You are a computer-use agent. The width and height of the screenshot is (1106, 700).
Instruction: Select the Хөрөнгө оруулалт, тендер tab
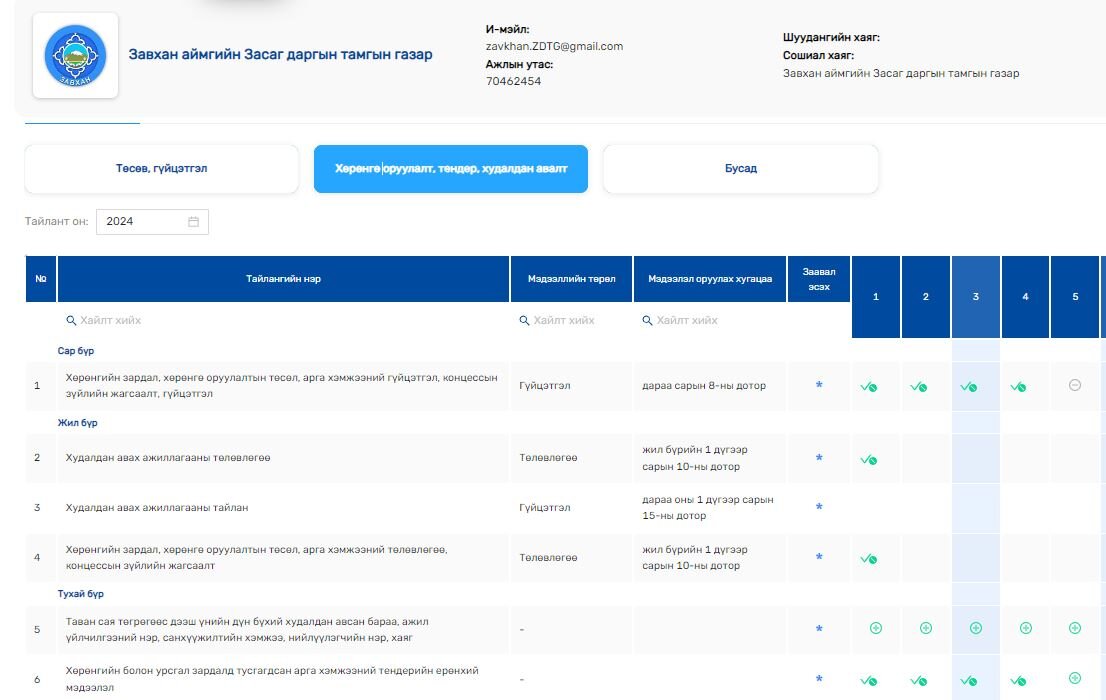point(450,169)
